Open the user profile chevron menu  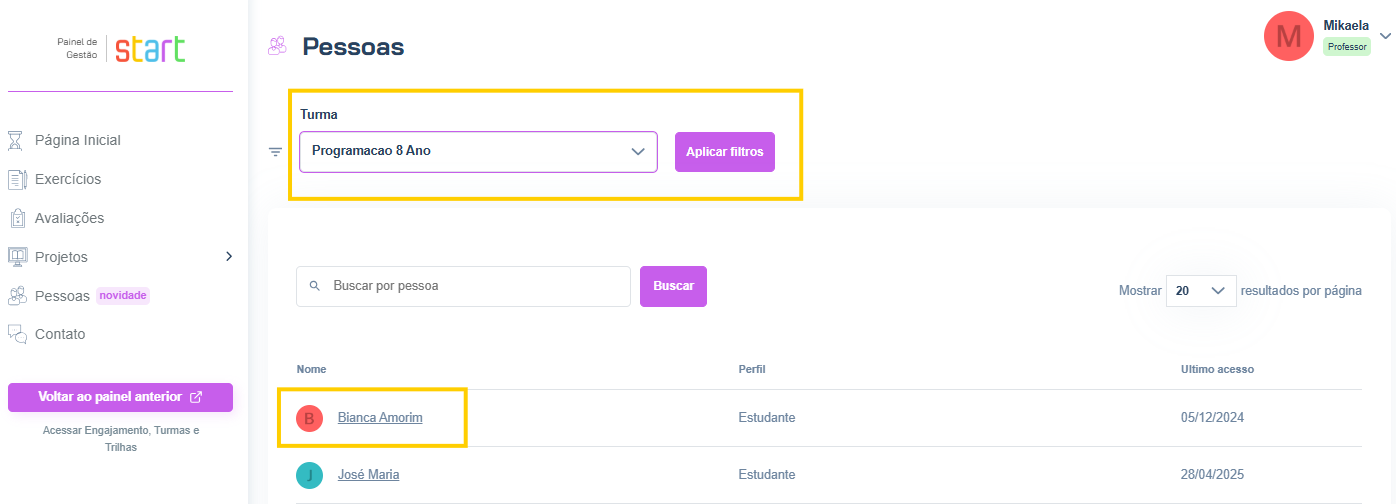click(1385, 36)
